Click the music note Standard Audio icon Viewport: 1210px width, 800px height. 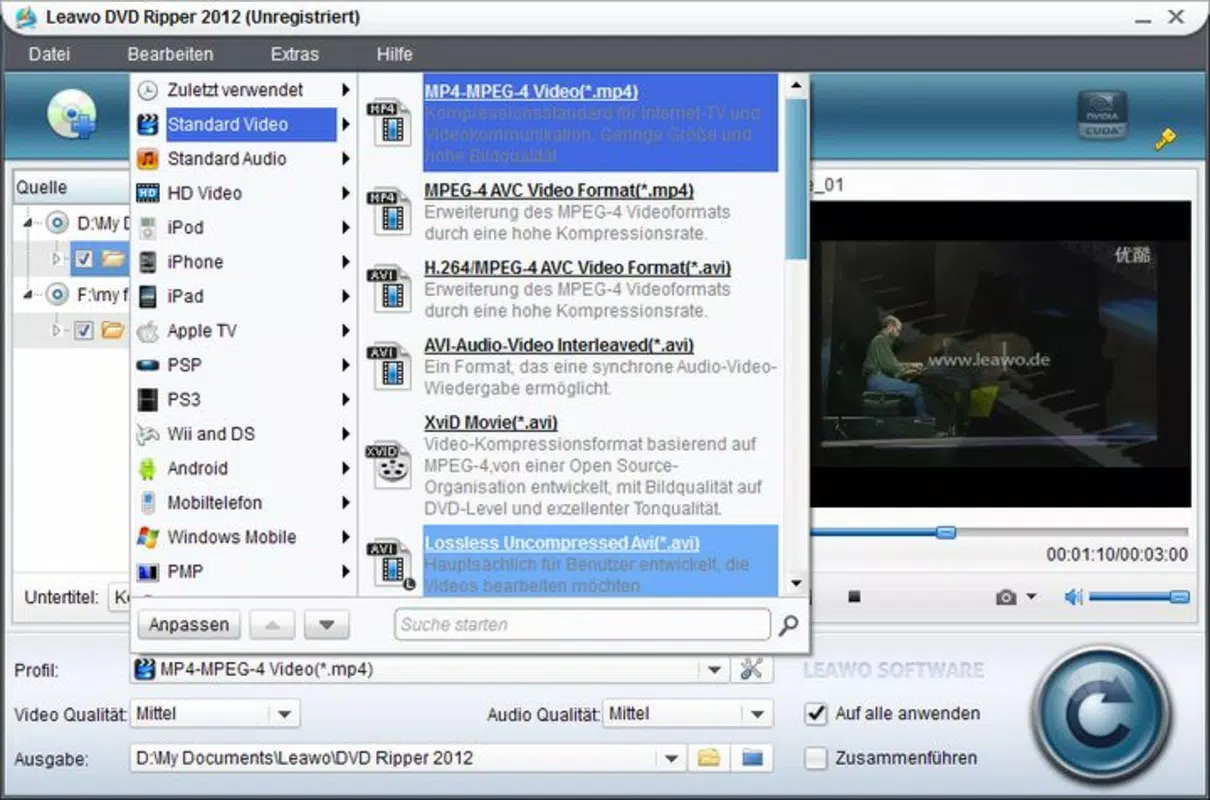click(148, 159)
